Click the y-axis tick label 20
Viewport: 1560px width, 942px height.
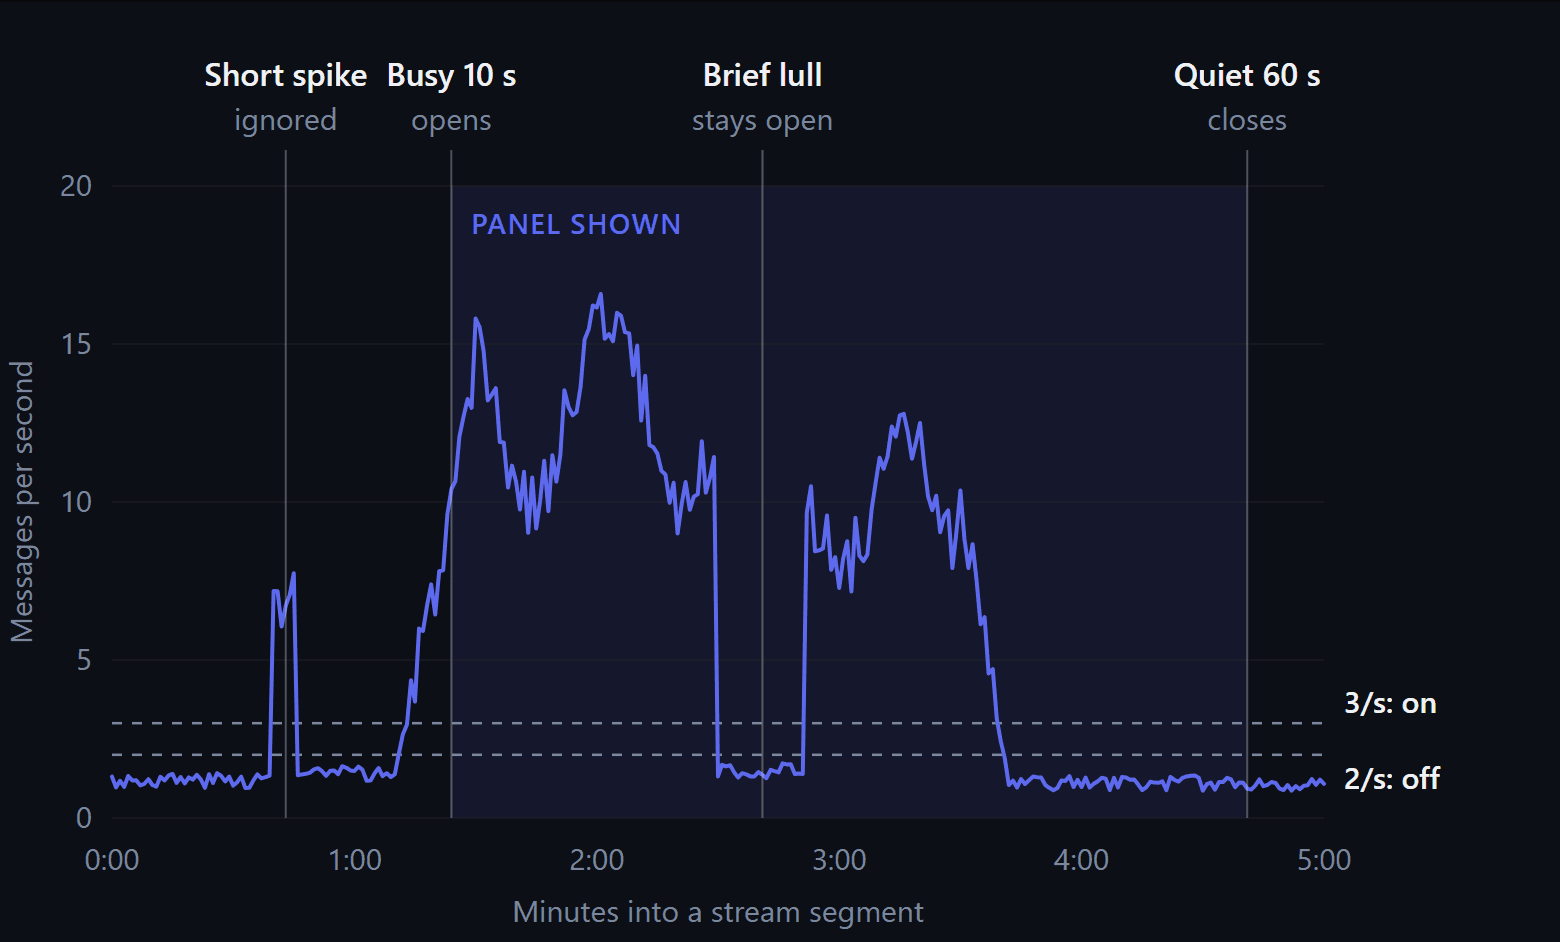pos(76,186)
